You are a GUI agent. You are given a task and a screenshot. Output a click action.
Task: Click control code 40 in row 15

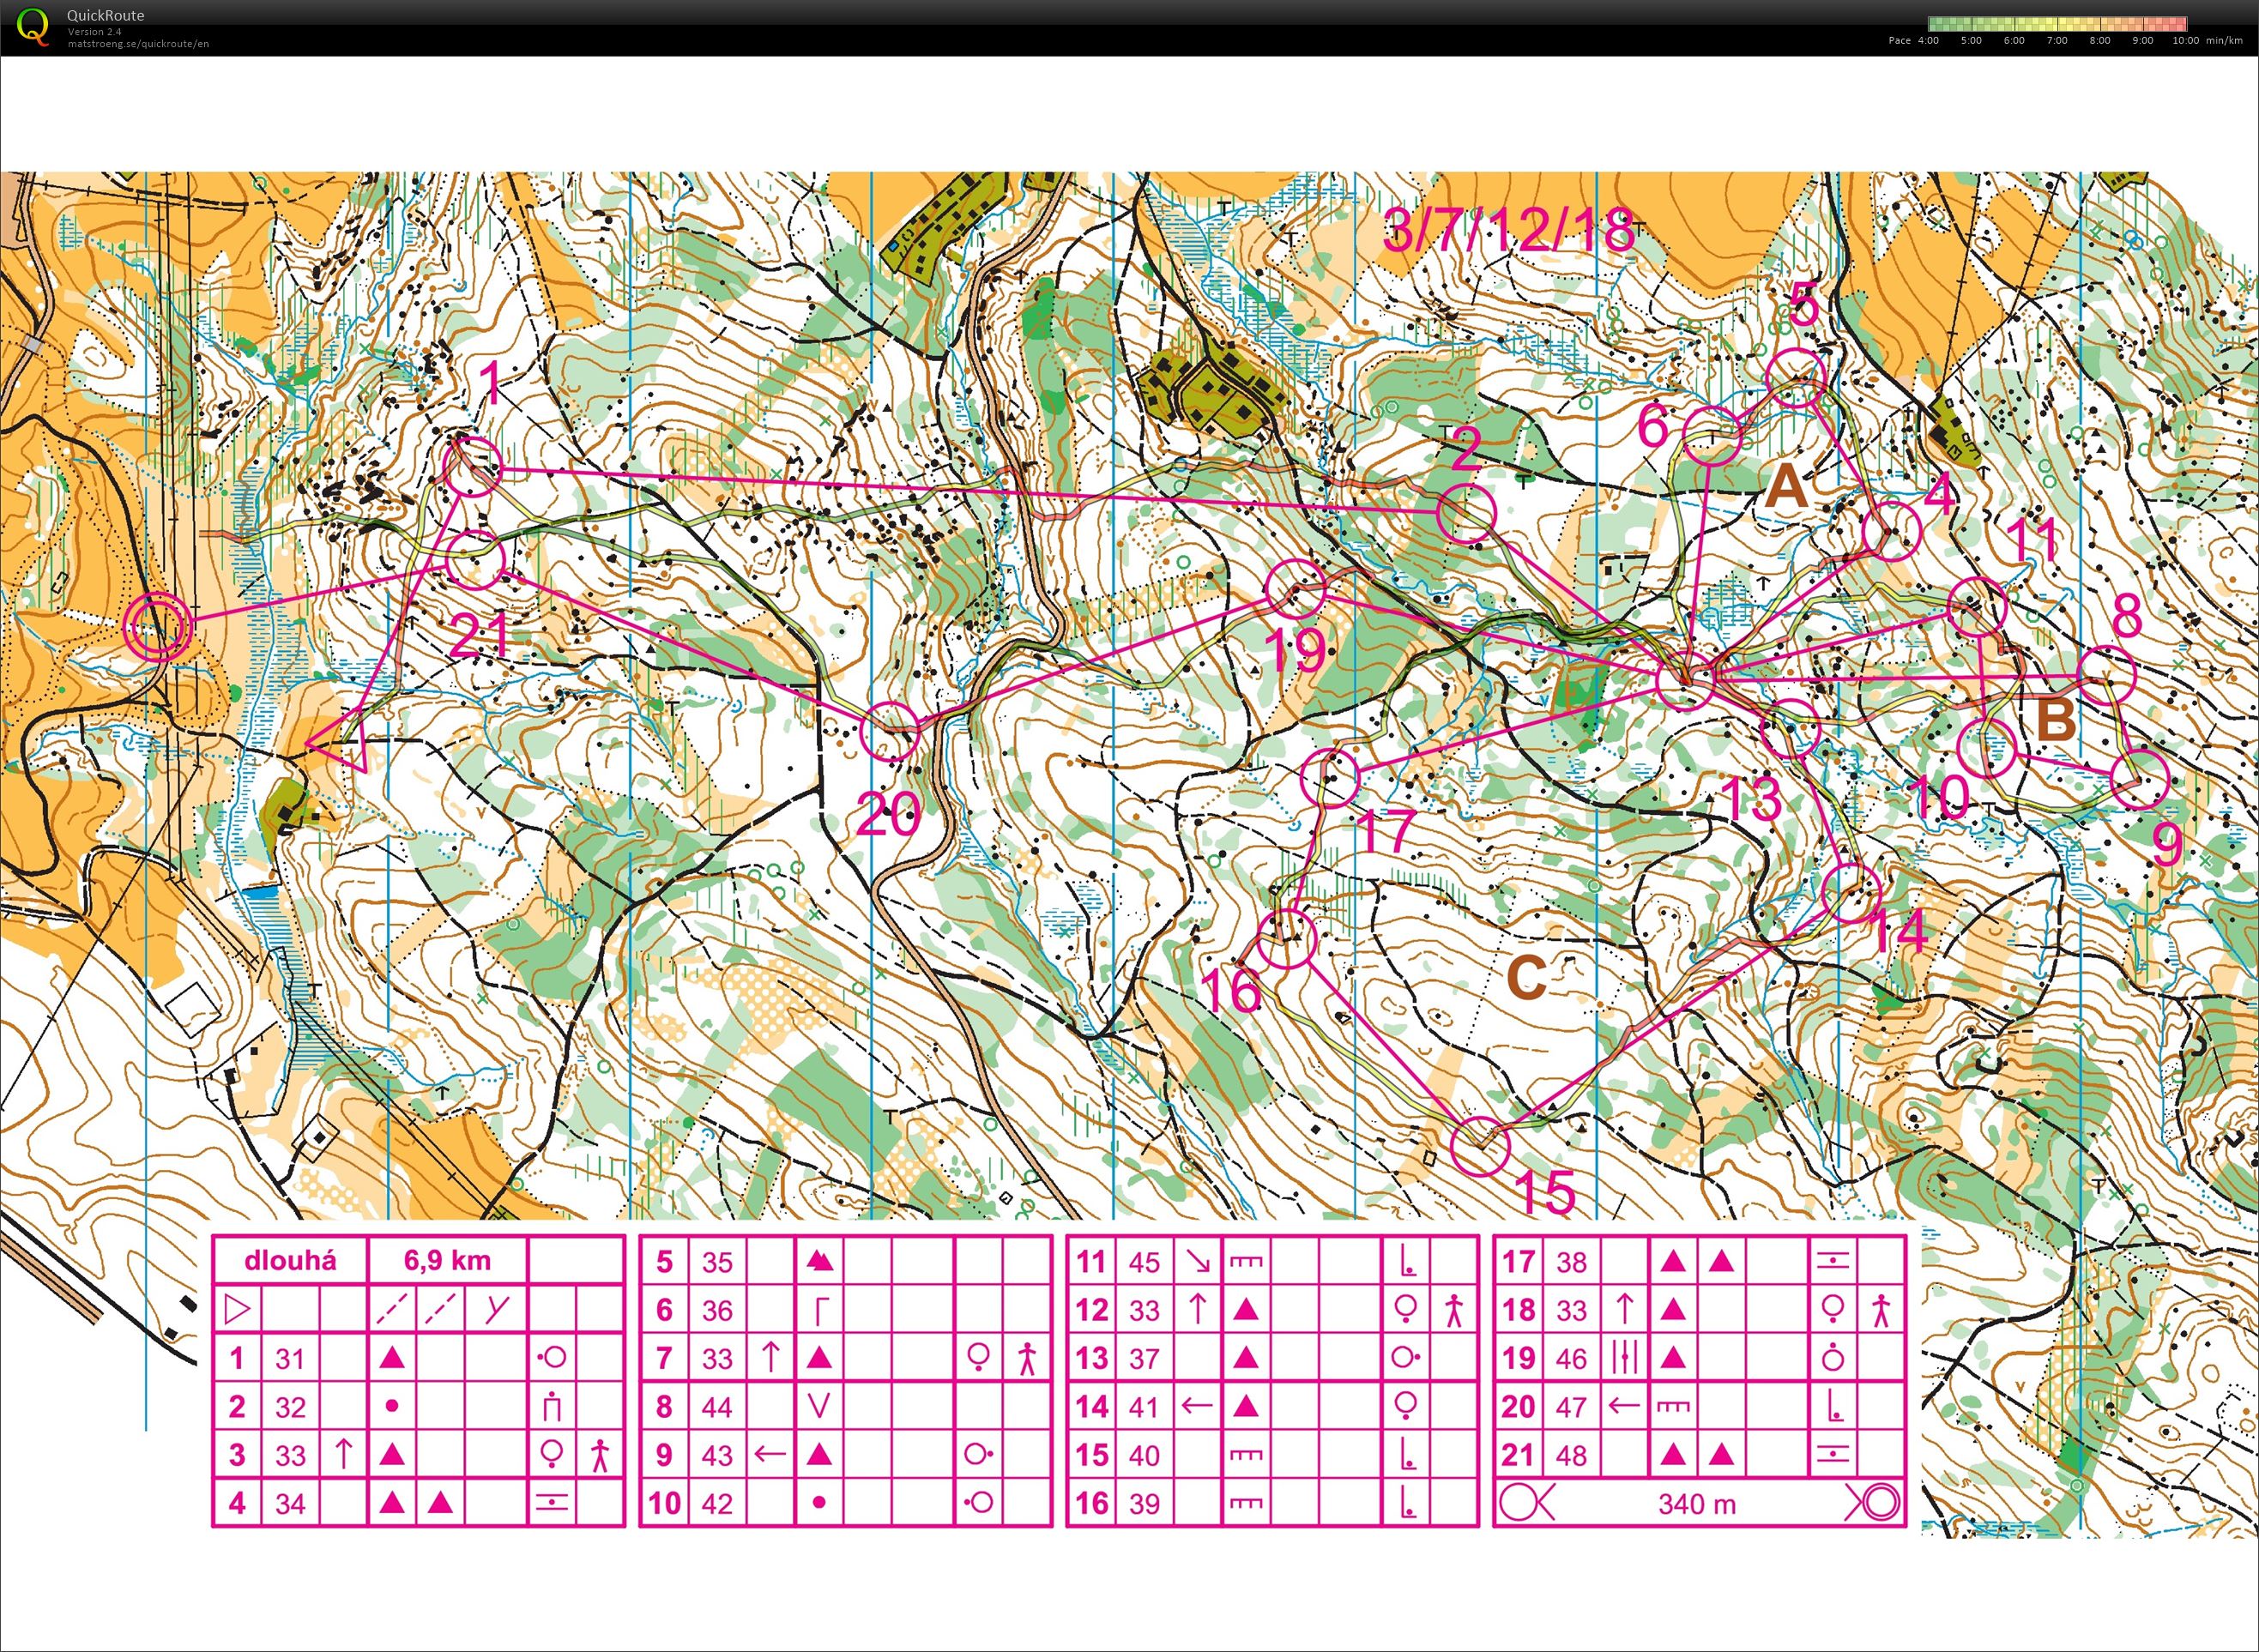(1144, 1455)
